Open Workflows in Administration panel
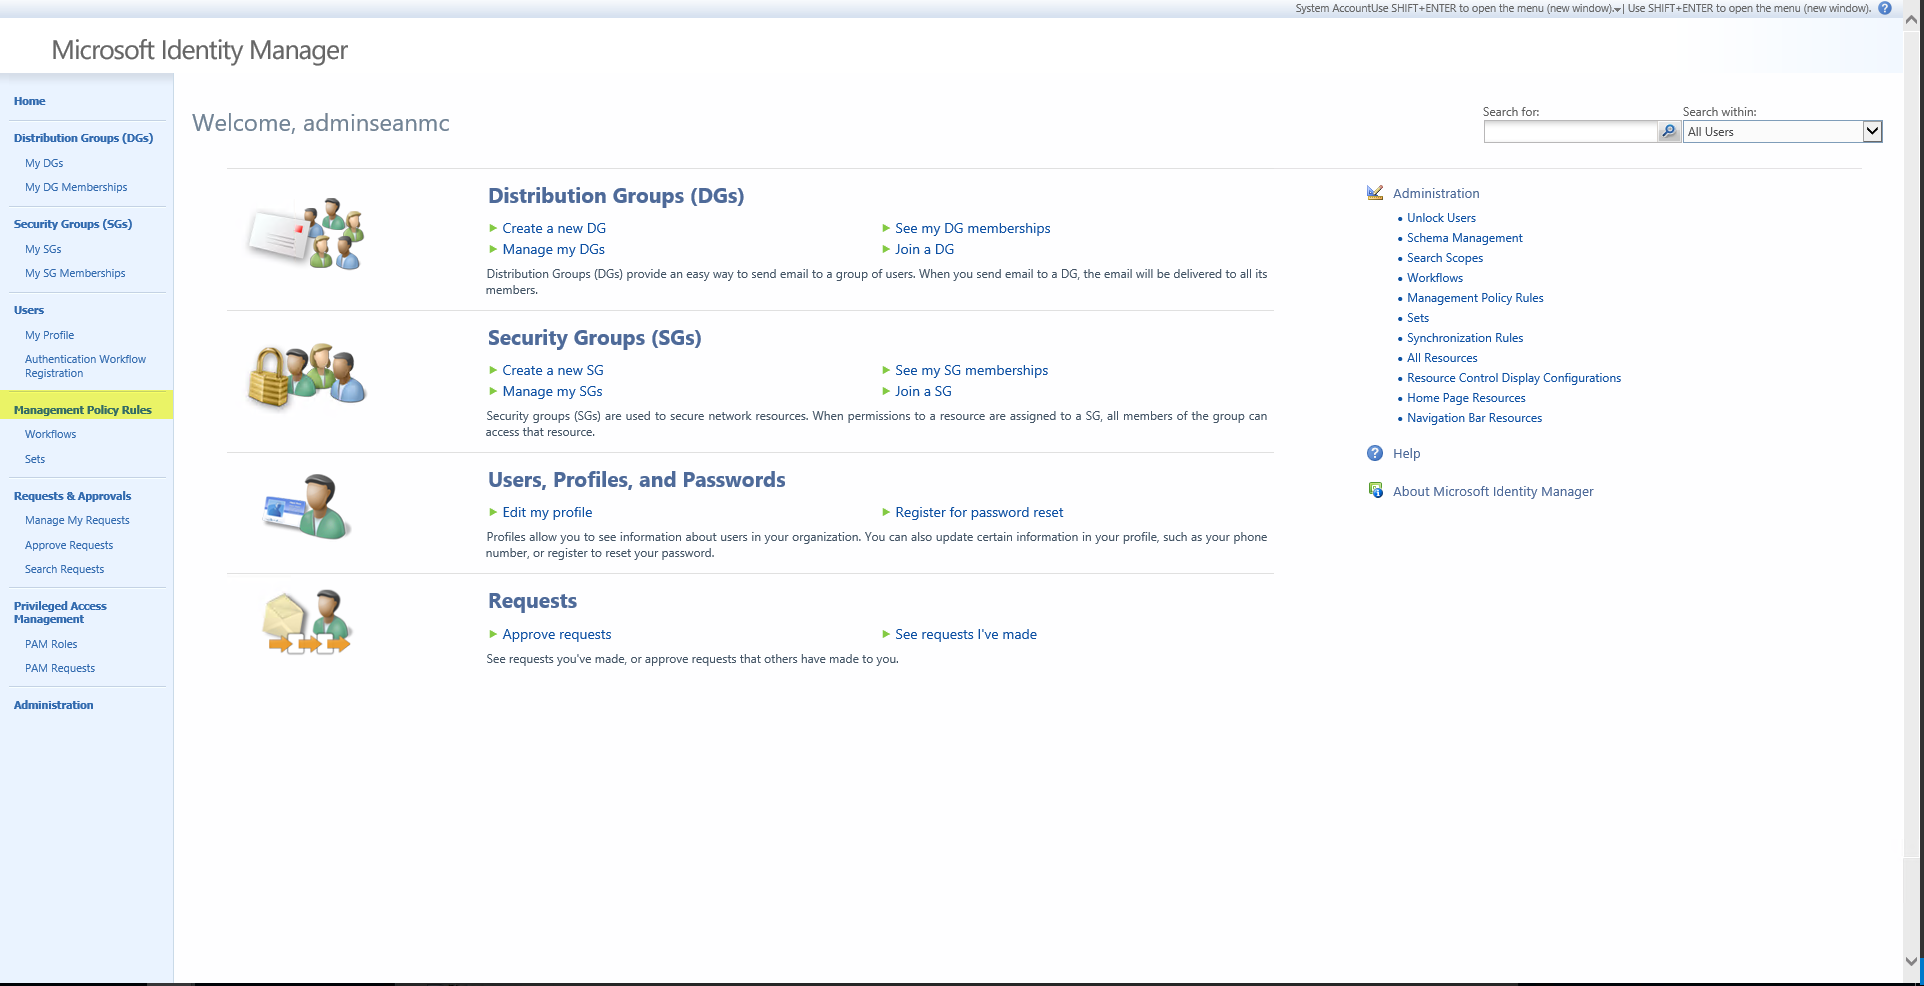This screenshot has width=1924, height=986. [1435, 278]
